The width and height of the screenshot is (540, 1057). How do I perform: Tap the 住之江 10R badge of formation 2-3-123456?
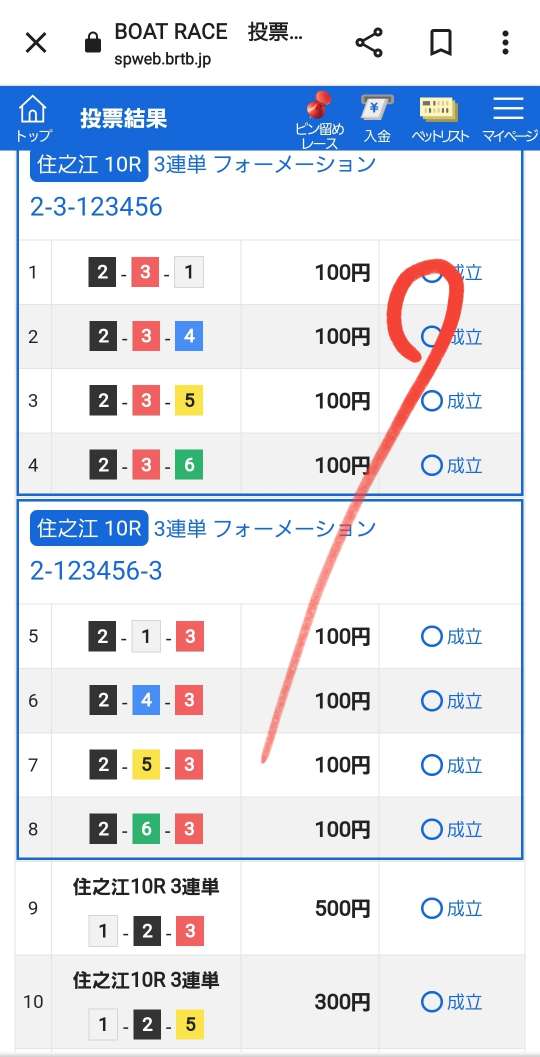tap(89, 165)
